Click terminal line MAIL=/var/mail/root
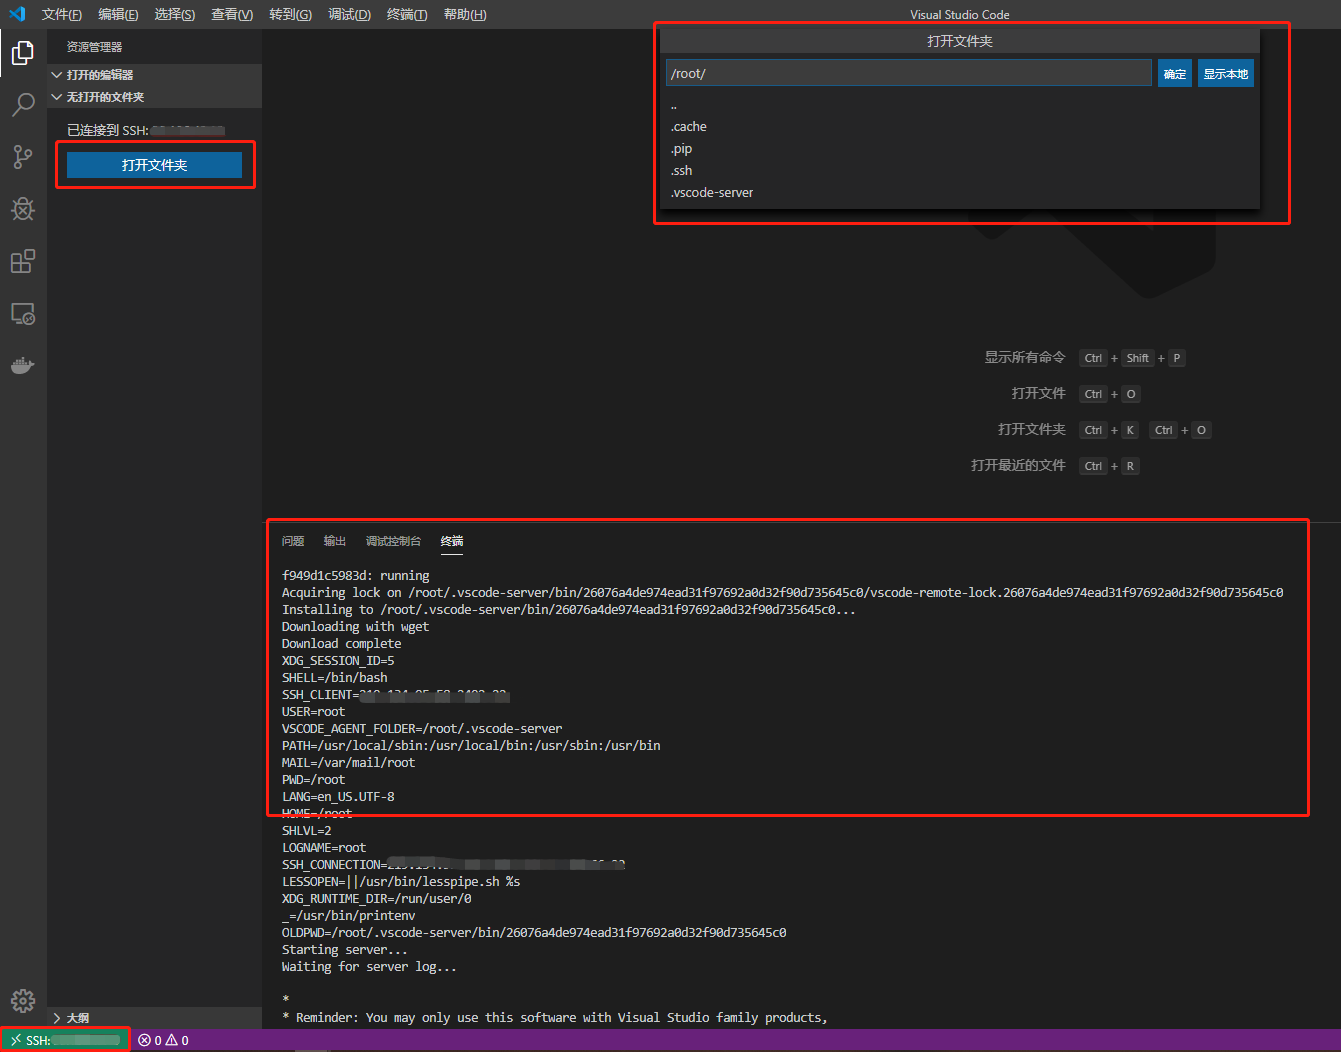This screenshot has width=1341, height=1052. (x=348, y=763)
